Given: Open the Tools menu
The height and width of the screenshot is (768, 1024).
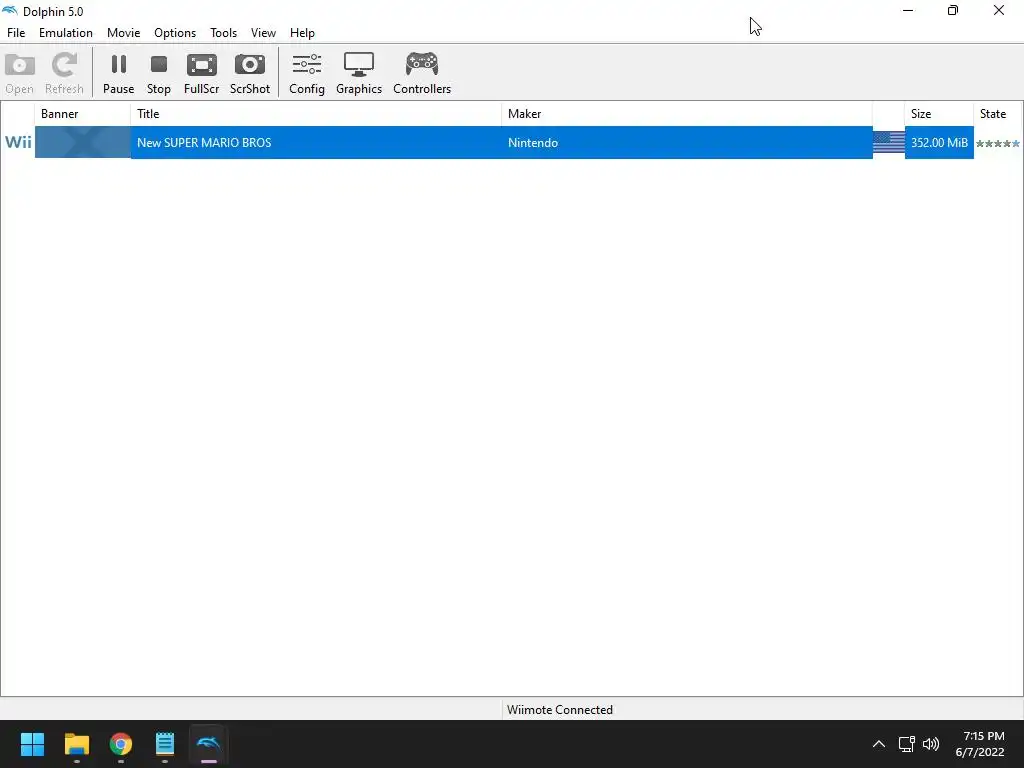Looking at the screenshot, I should click(x=223, y=33).
